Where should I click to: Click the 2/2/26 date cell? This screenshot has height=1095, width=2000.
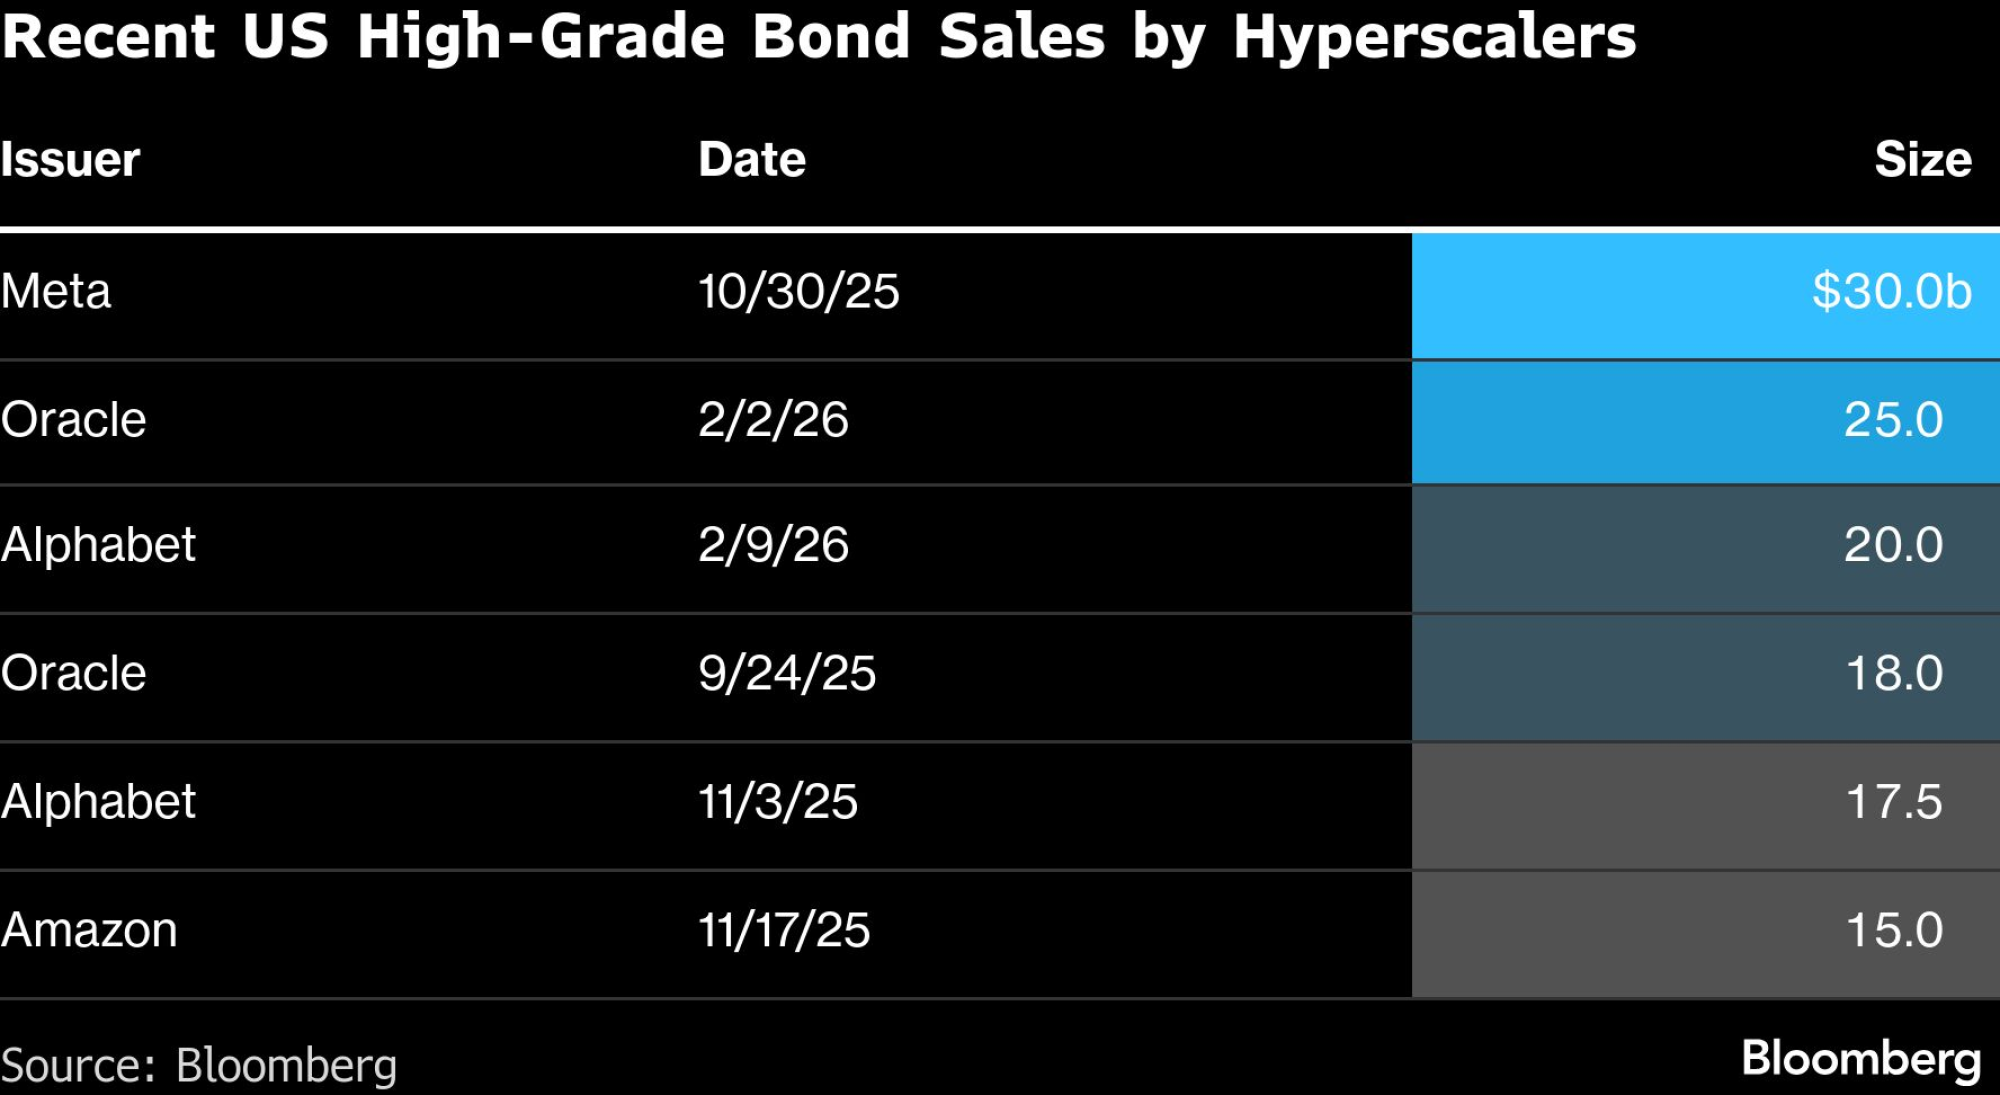[773, 420]
